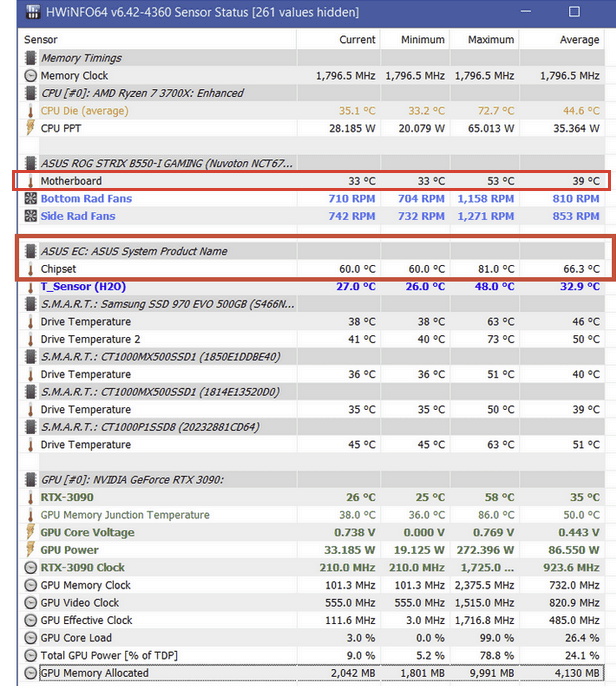Click the thermometer icon next to CPU Die (average)
This screenshot has height=686, width=616.
[x=30, y=111]
